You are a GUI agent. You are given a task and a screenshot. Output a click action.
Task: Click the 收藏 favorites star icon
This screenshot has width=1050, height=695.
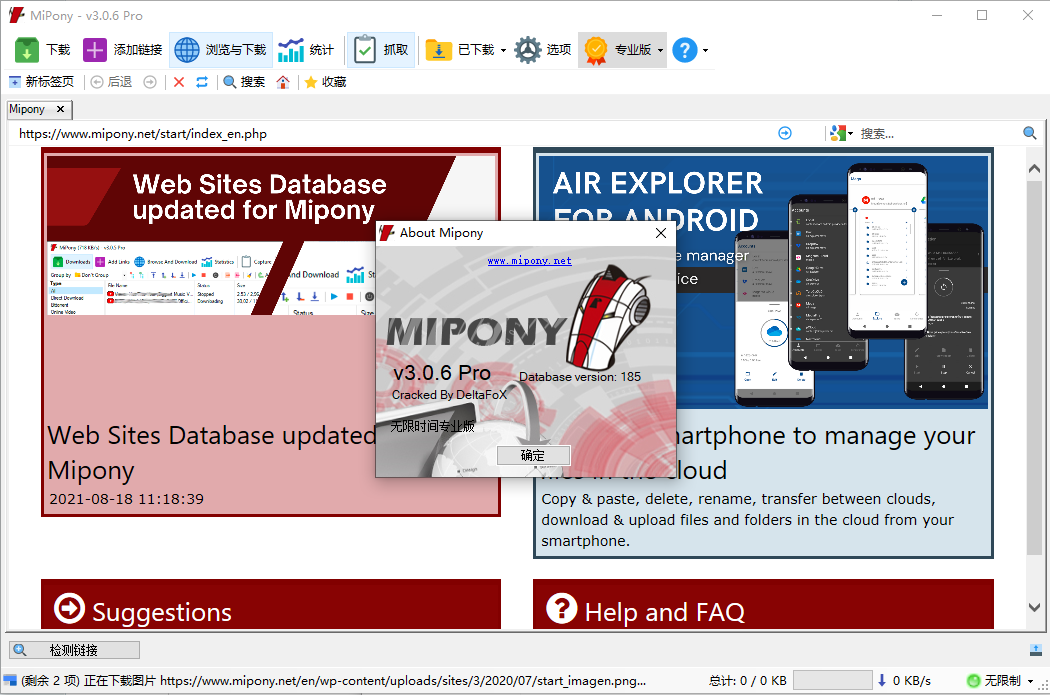311,82
